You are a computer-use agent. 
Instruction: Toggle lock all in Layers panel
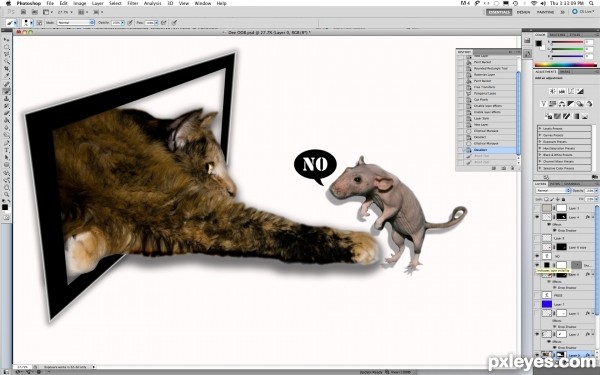point(563,199)
